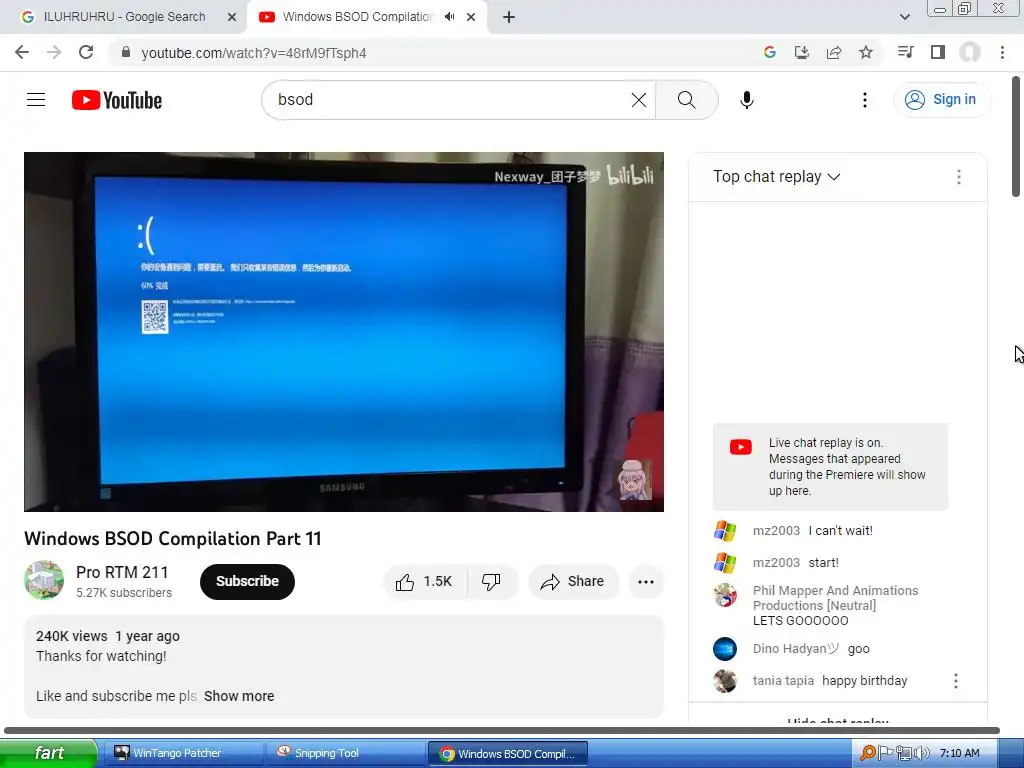1024x768 pixels.
Task: Open the YouTube hamburger guide menu
Action: click(x=36, y=99)
